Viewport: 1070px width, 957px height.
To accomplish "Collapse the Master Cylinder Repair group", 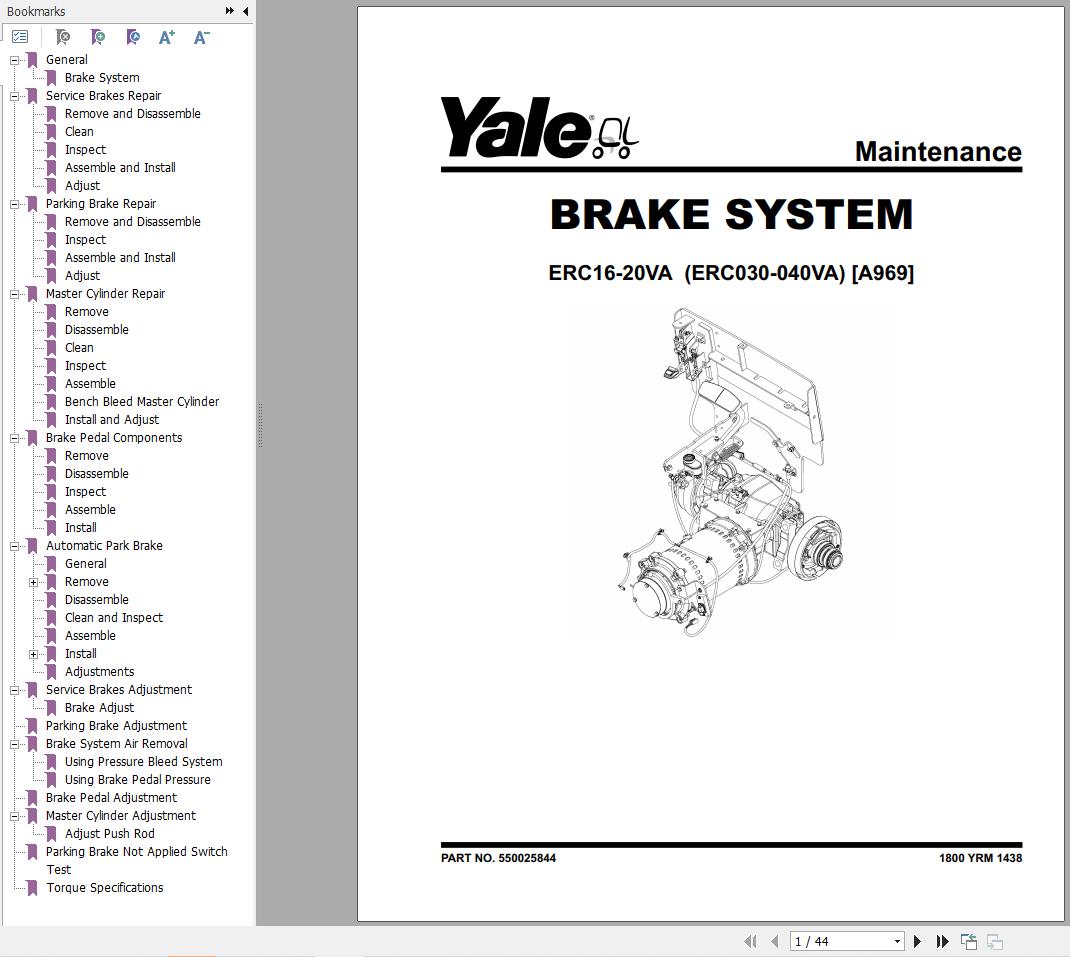I will [x=14, y=294].
